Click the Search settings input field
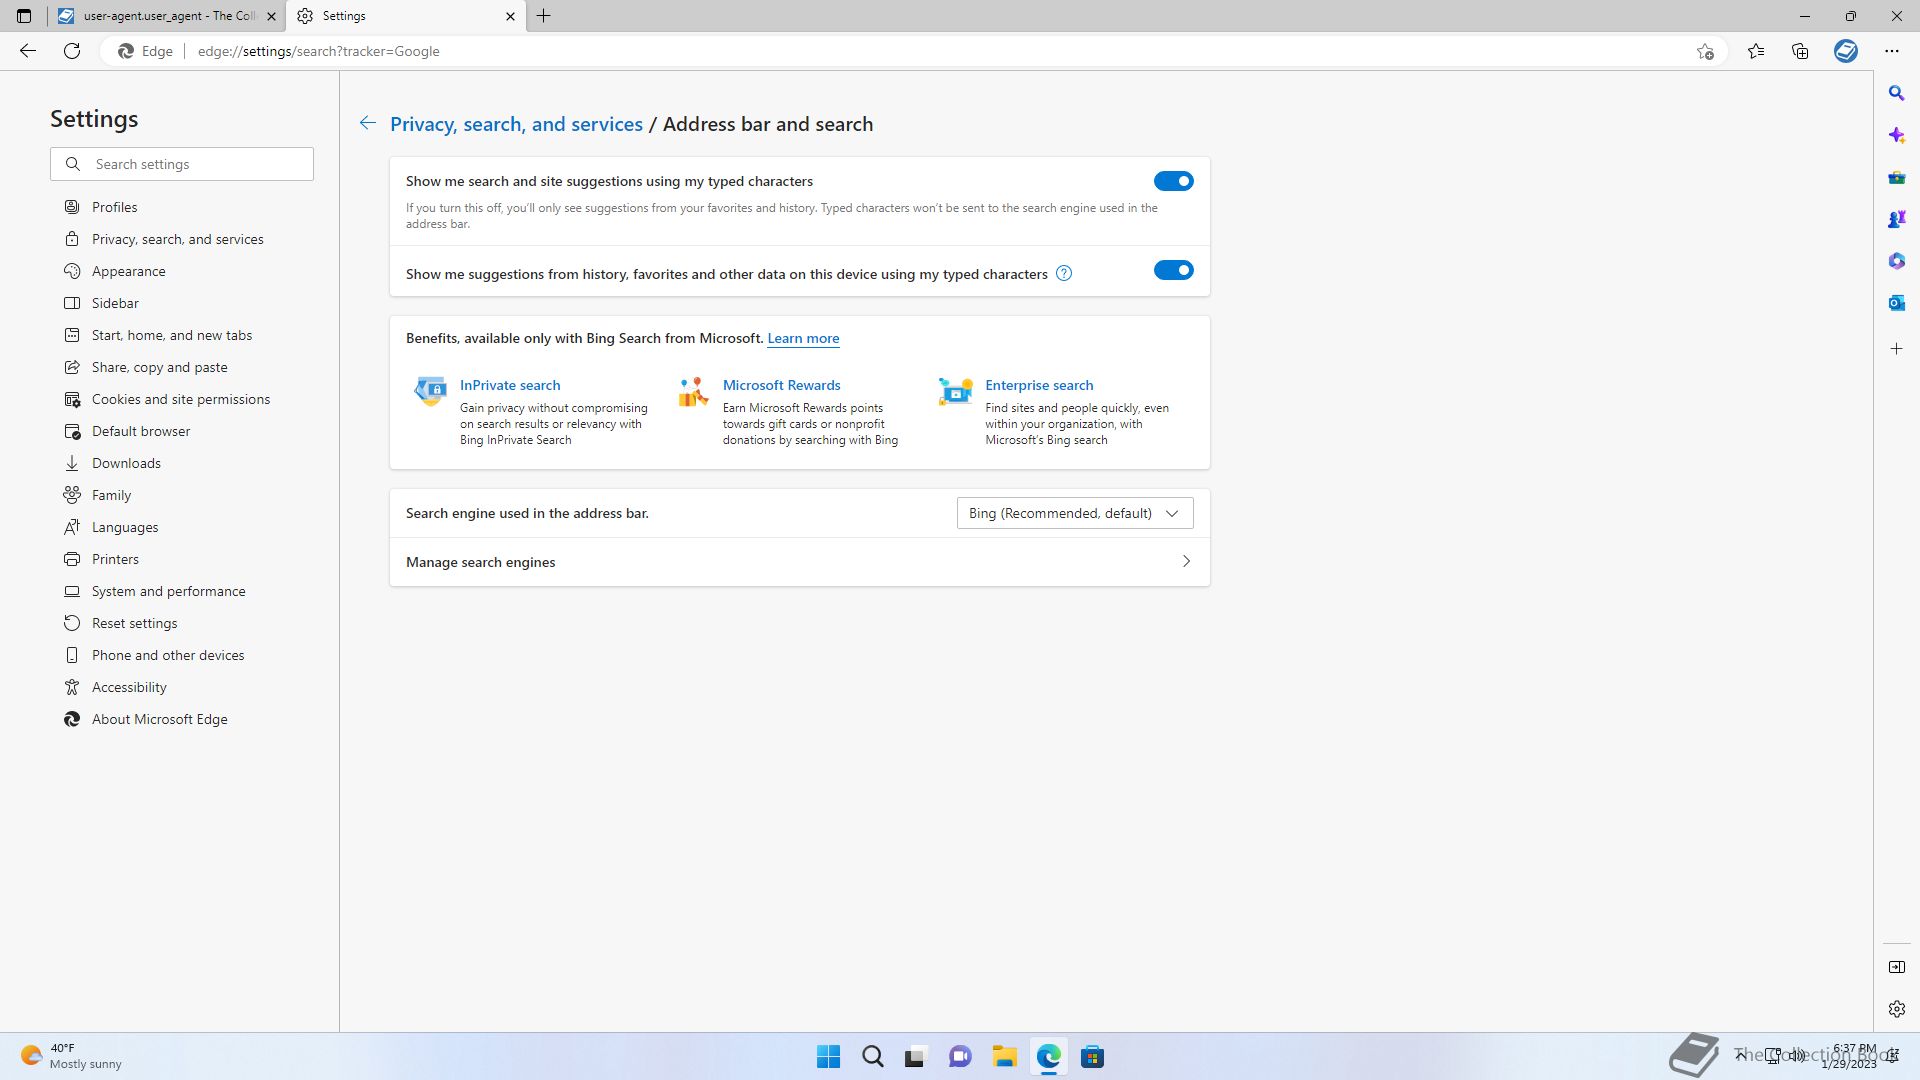 click(x=182, y=164)
